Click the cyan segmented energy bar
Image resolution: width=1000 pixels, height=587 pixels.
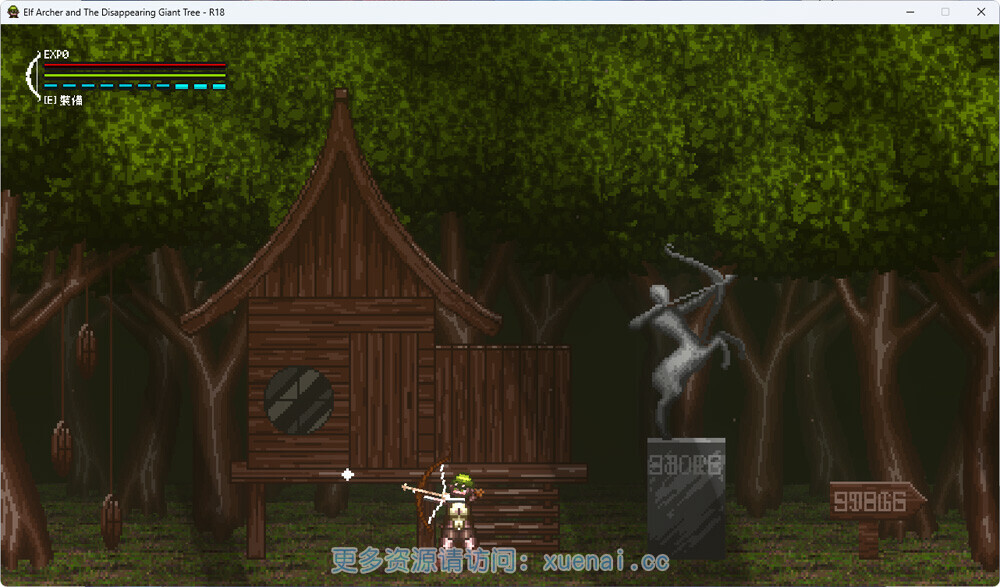click(x=134, y=86)
